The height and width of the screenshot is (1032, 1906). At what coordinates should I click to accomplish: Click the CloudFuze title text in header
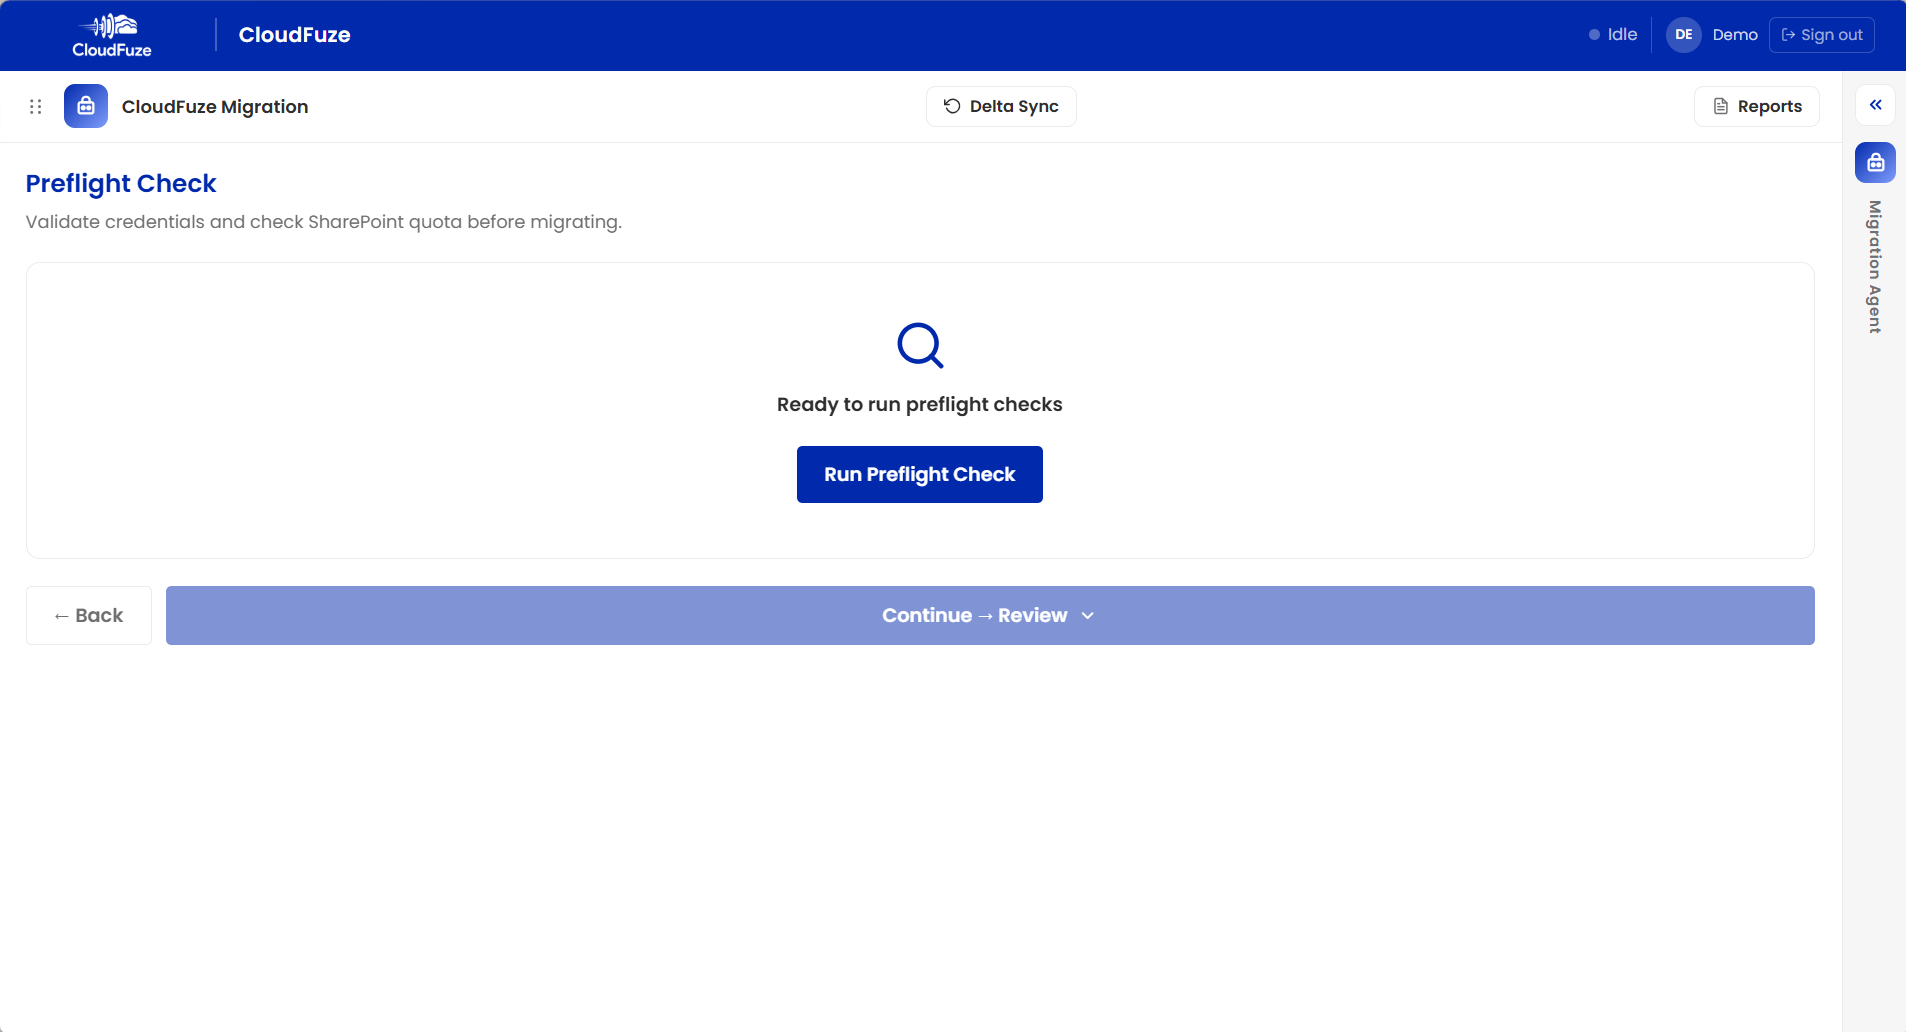point(295,35)
